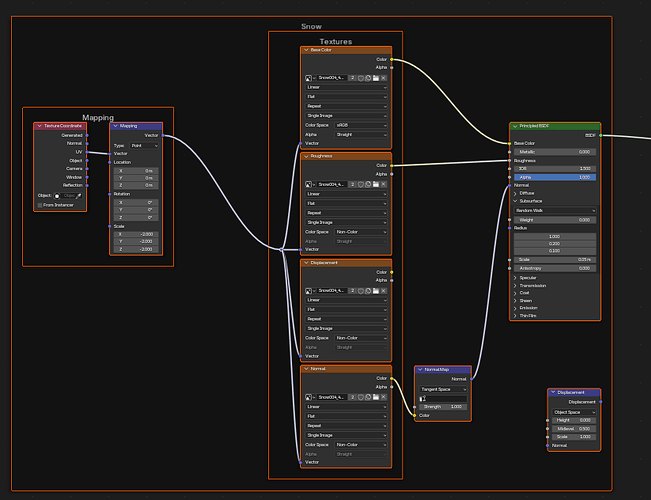651x500 pixels.
Task: Click Subsurface Weight slider
Action: [x=555, y=220]
